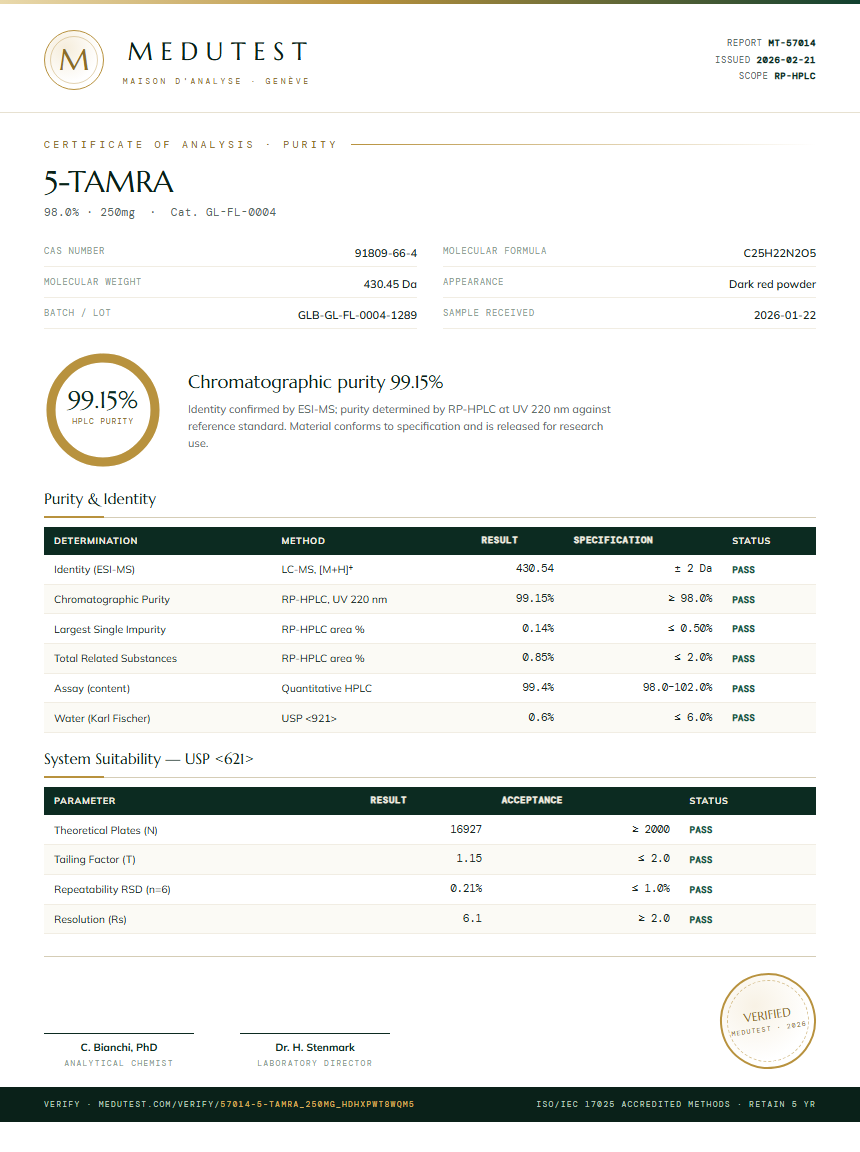Image resolution: width=860 pixels, height=1152 pixels.
Task: Select batch lot GLB-GL-FL-0004-1289
Action: pyautogui.click(x=357, y=314)
